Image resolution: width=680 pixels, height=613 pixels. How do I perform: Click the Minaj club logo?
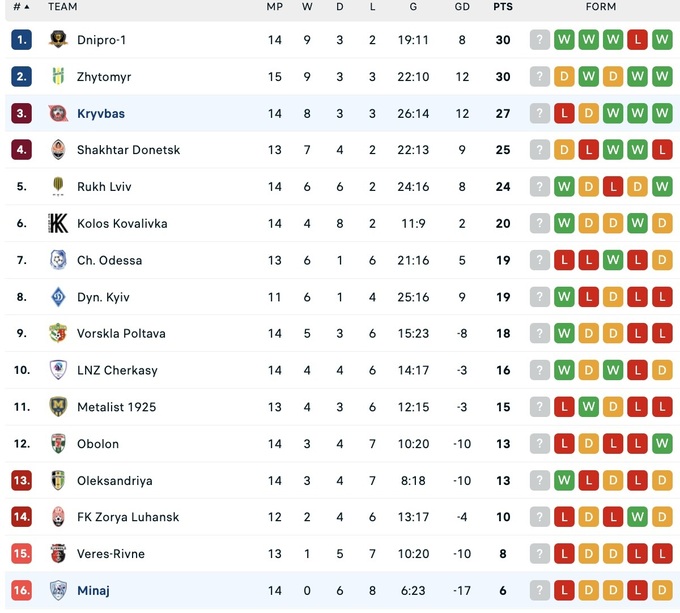pyautogui.click(x=58, y=590)
